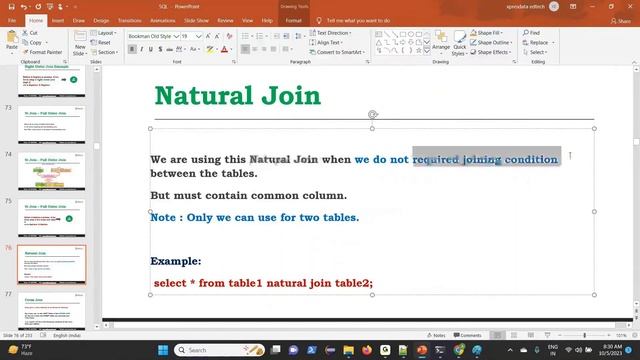Expand the Layout dropdown
Viewport: 640px width, 360px height.
(104, 33)
